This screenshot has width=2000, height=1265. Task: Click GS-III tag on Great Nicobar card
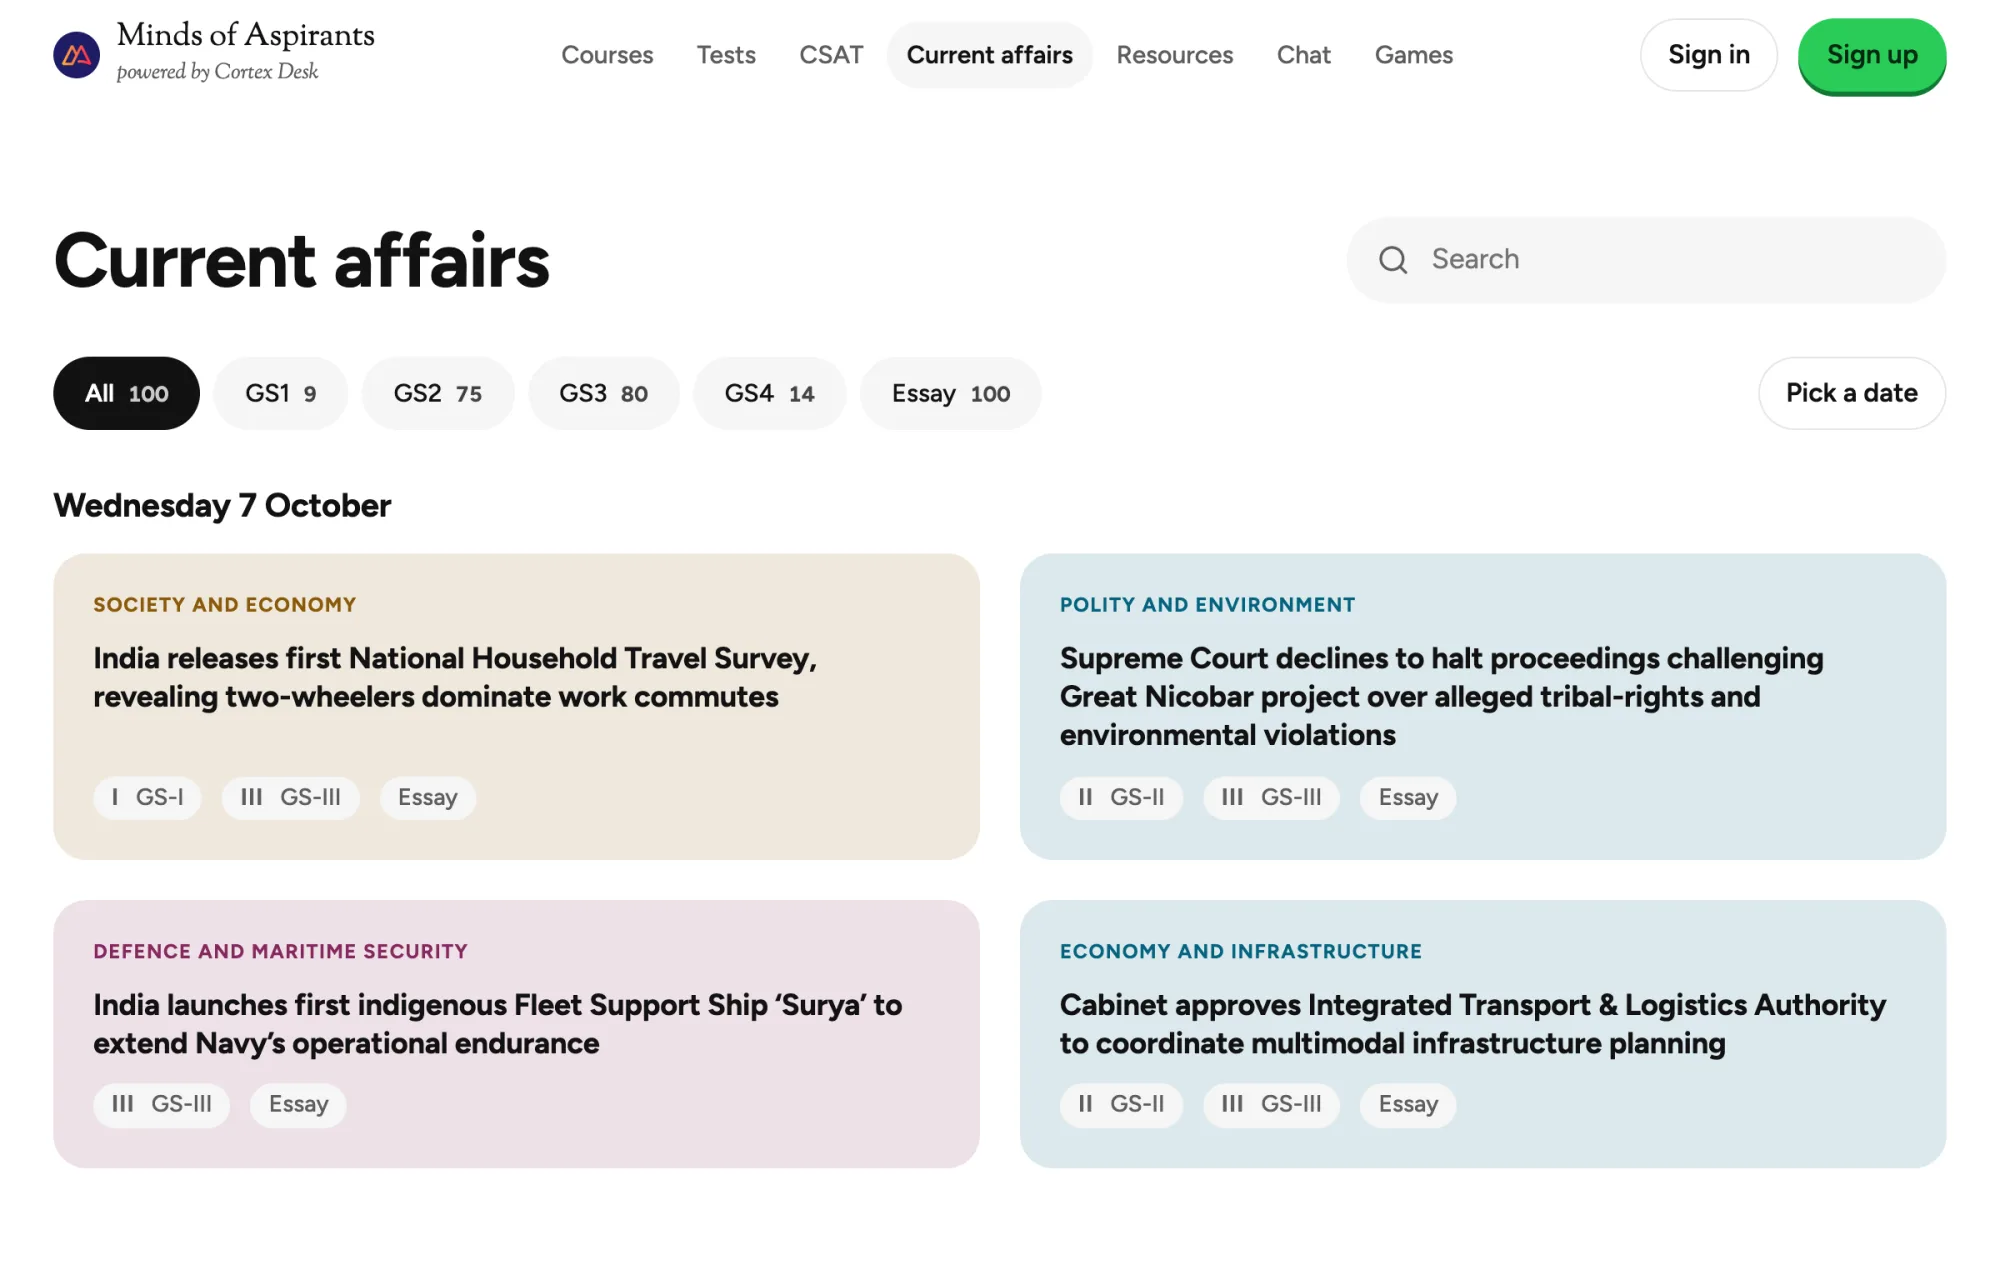(1271, 798)
